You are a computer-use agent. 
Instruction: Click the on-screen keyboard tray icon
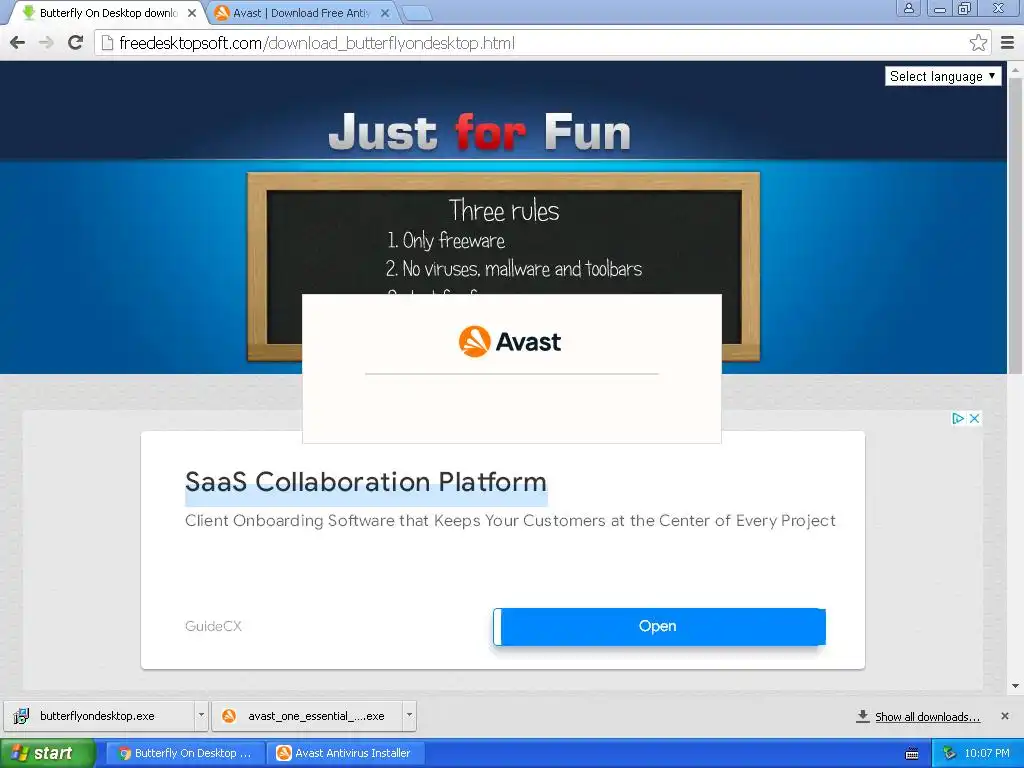pyautogui.click(x=912, y=754)
